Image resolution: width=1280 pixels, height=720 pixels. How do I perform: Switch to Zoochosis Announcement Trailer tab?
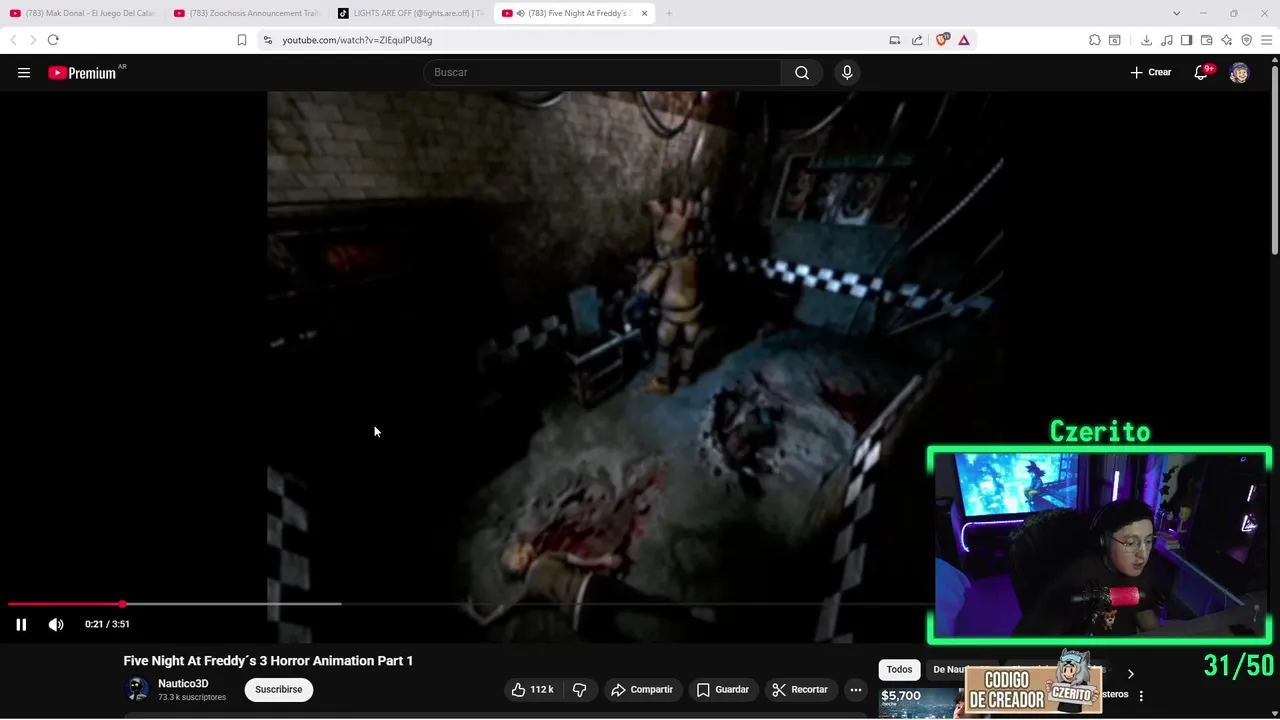coord(247,13)
